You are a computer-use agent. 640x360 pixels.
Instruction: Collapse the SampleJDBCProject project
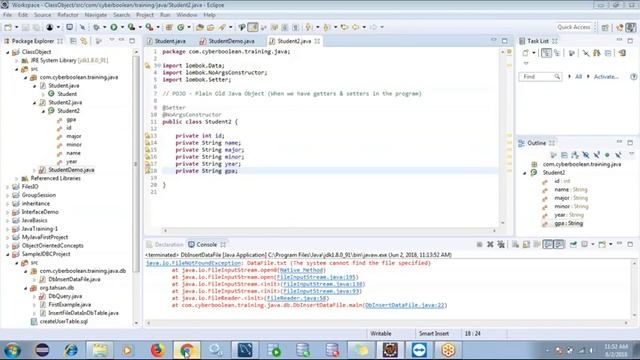click(x=7, y=254)
